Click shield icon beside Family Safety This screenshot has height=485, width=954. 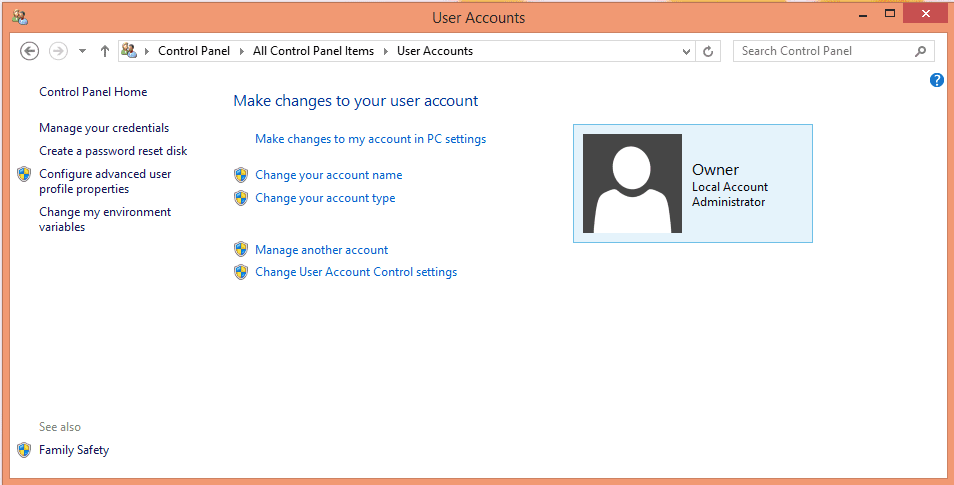[x=24, y=450]
